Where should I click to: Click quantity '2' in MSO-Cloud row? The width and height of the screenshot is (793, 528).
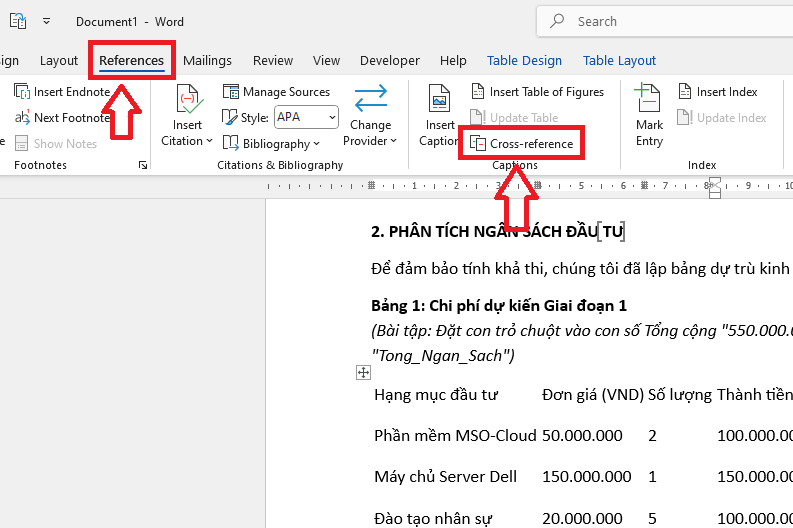652,435
